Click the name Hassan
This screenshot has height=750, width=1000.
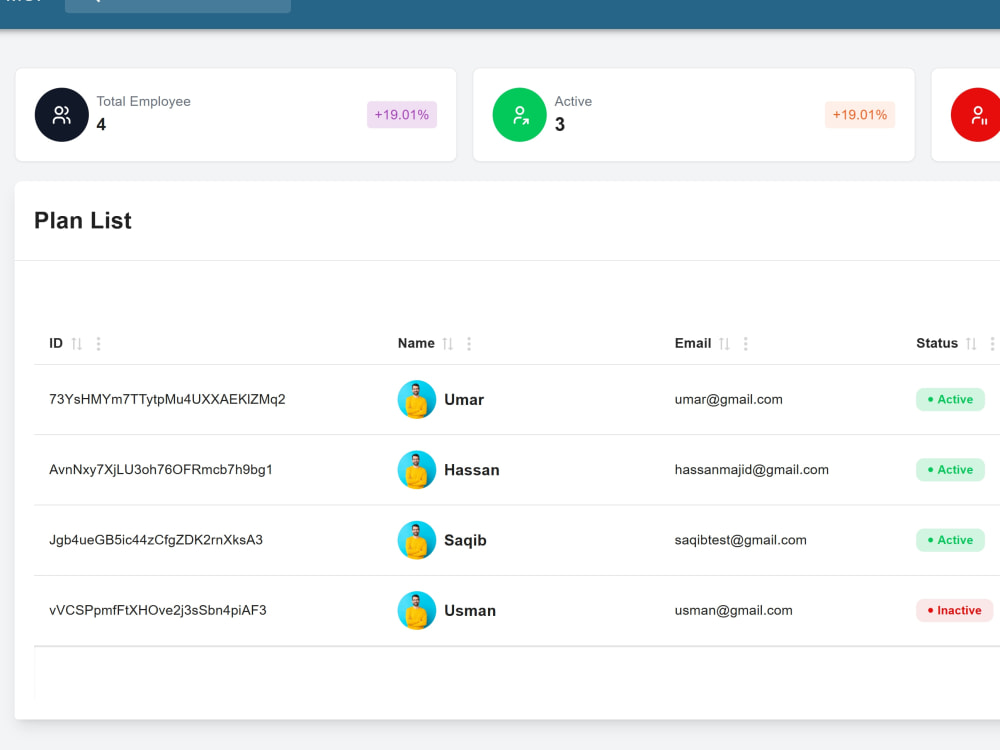click(x=471, y=470)
